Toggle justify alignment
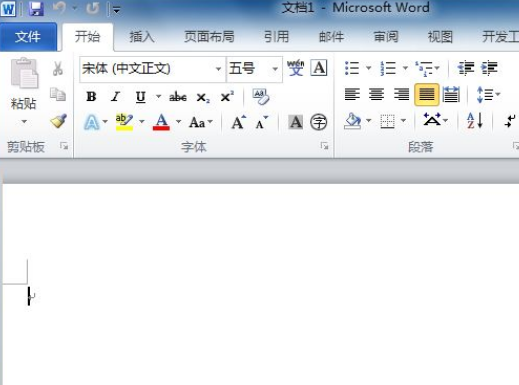 (x=426, y=95)
